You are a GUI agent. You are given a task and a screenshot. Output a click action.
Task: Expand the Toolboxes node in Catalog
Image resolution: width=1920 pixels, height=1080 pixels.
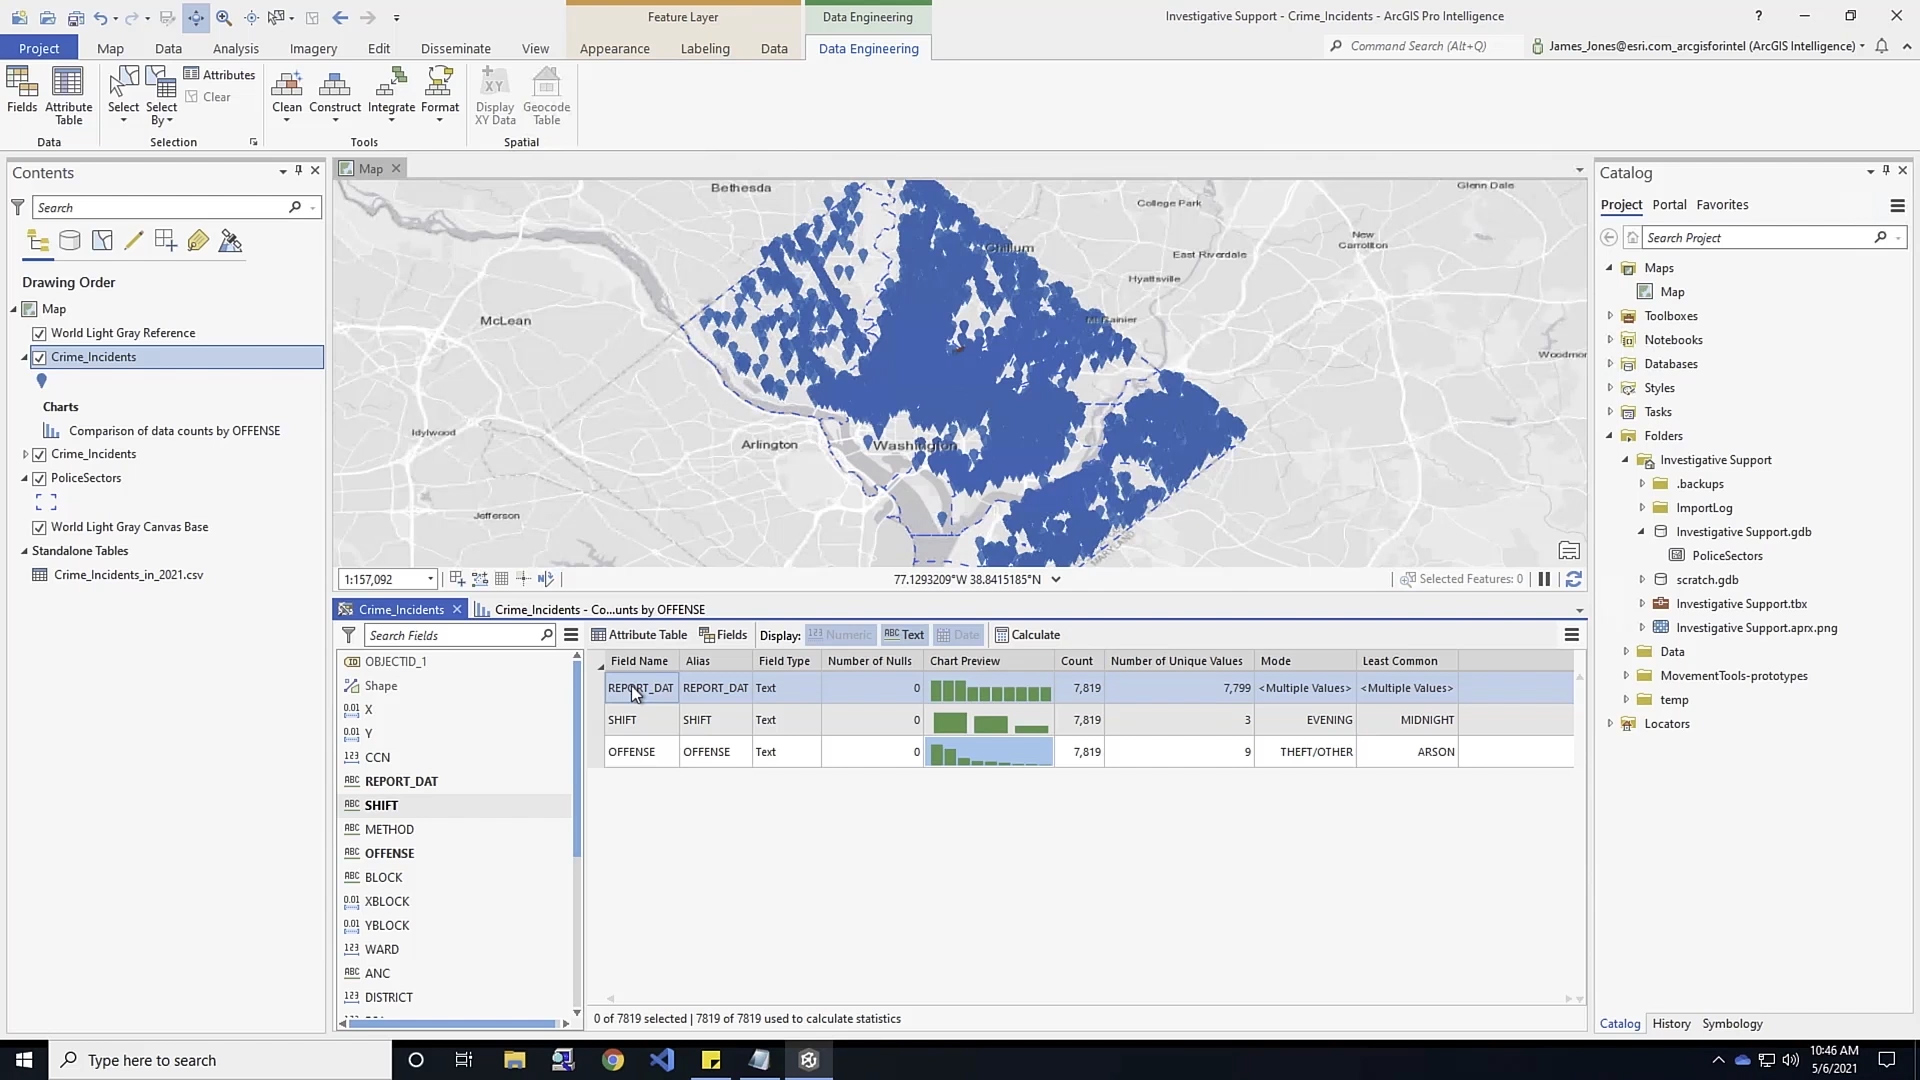click(1610, 316)
